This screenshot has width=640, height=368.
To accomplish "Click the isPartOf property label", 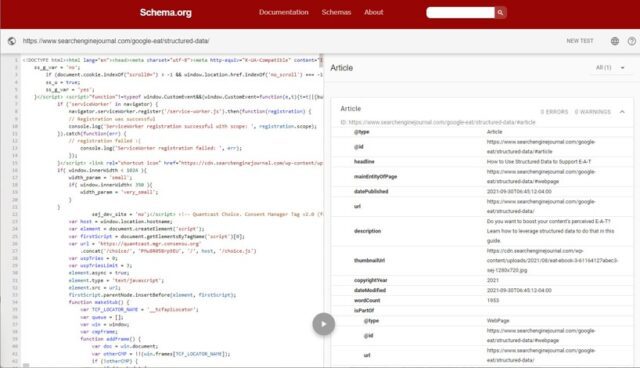I will 364,310.
